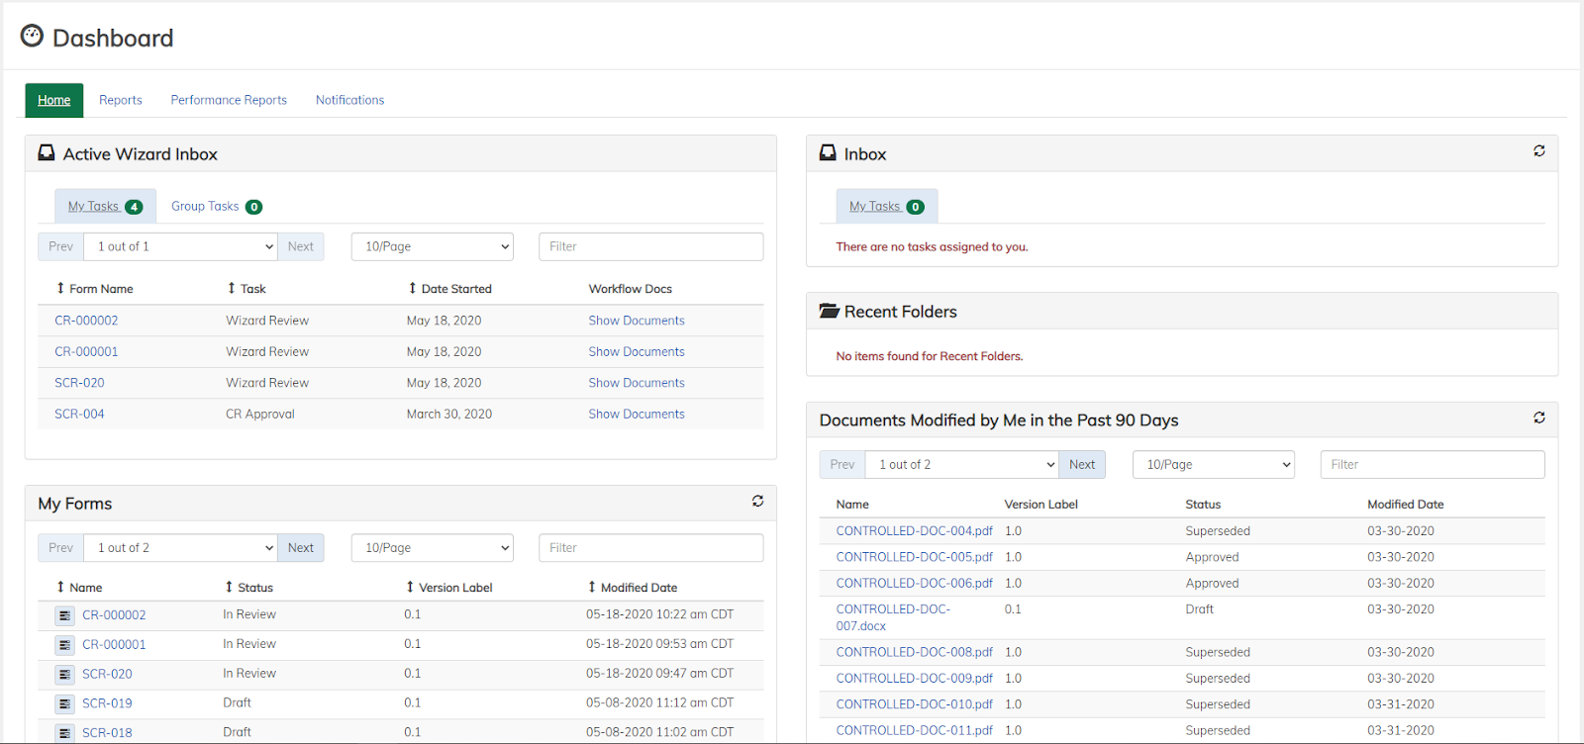This screenshot has height=744, width=1584.
Task: Switch to the Reports tab
Action: click(120, 100)
